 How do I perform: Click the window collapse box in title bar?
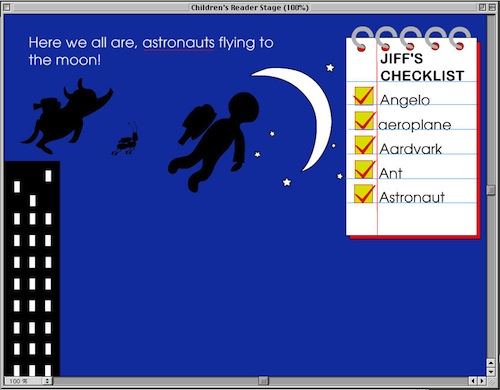492,7
